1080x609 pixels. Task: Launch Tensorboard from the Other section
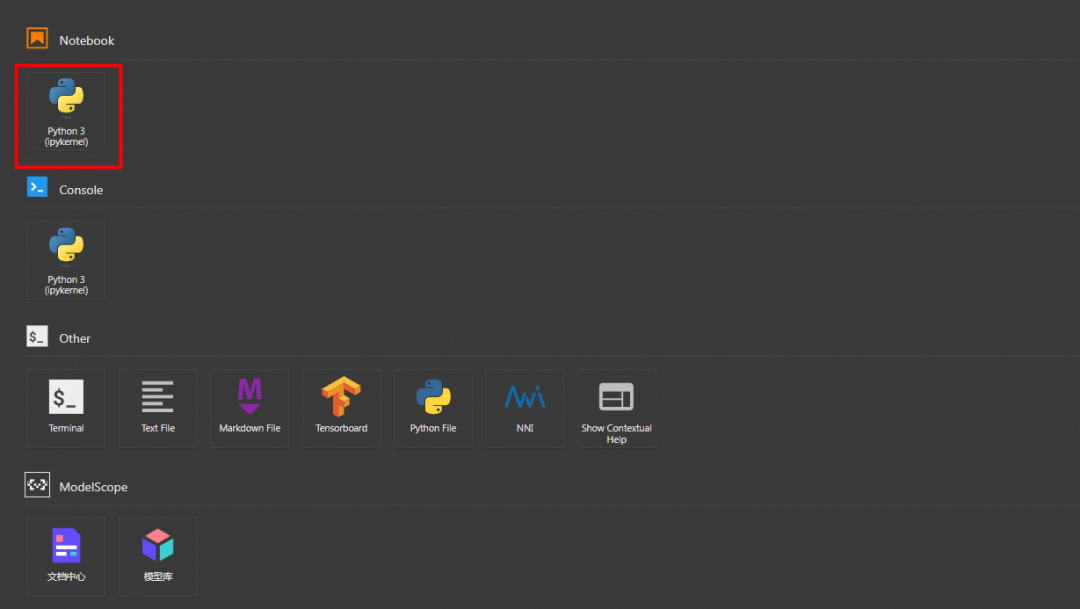(x=341, y=408)
